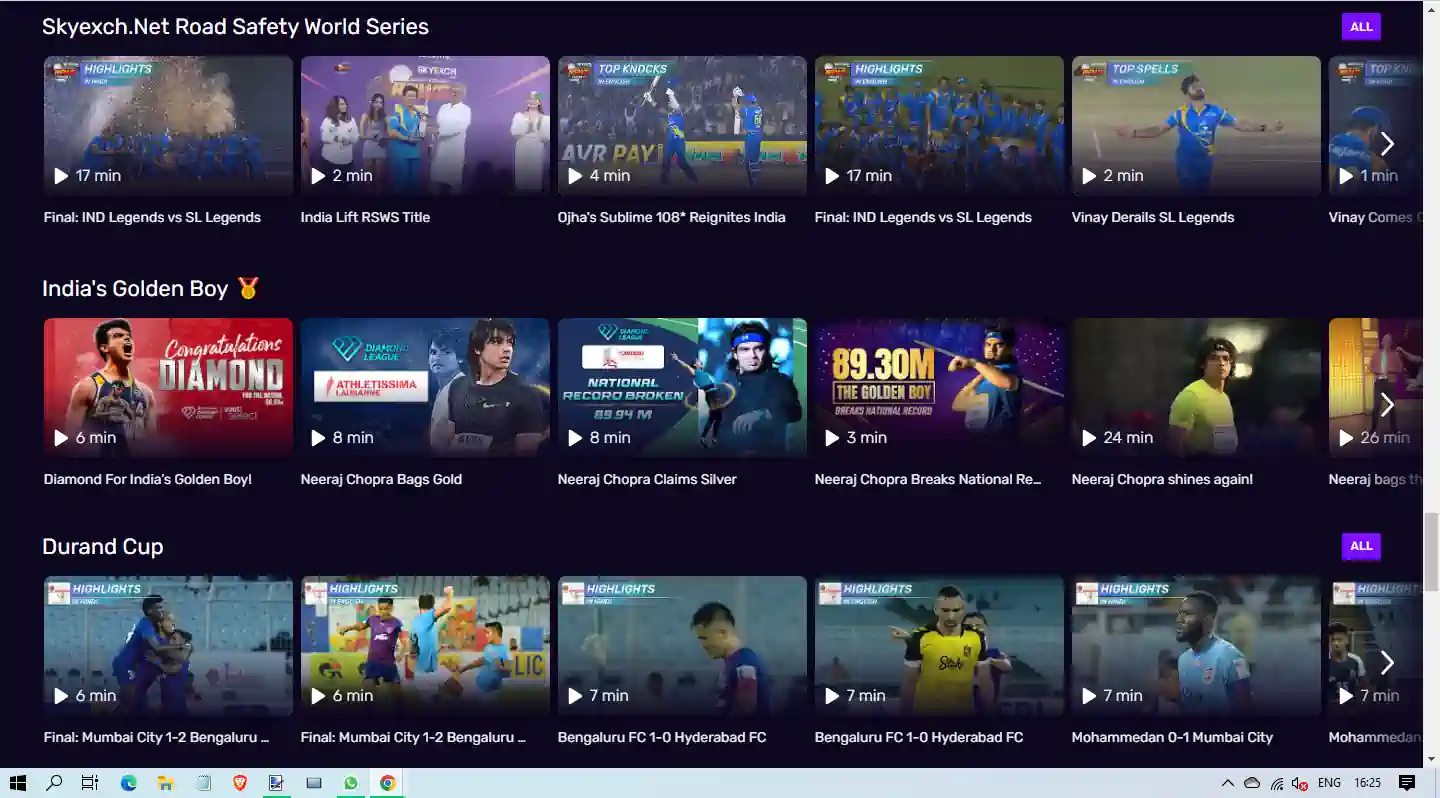Open the National Record Broken 89.94 M thumbnail
This screenshot has width=1440, height=798.
click(682, 388)
